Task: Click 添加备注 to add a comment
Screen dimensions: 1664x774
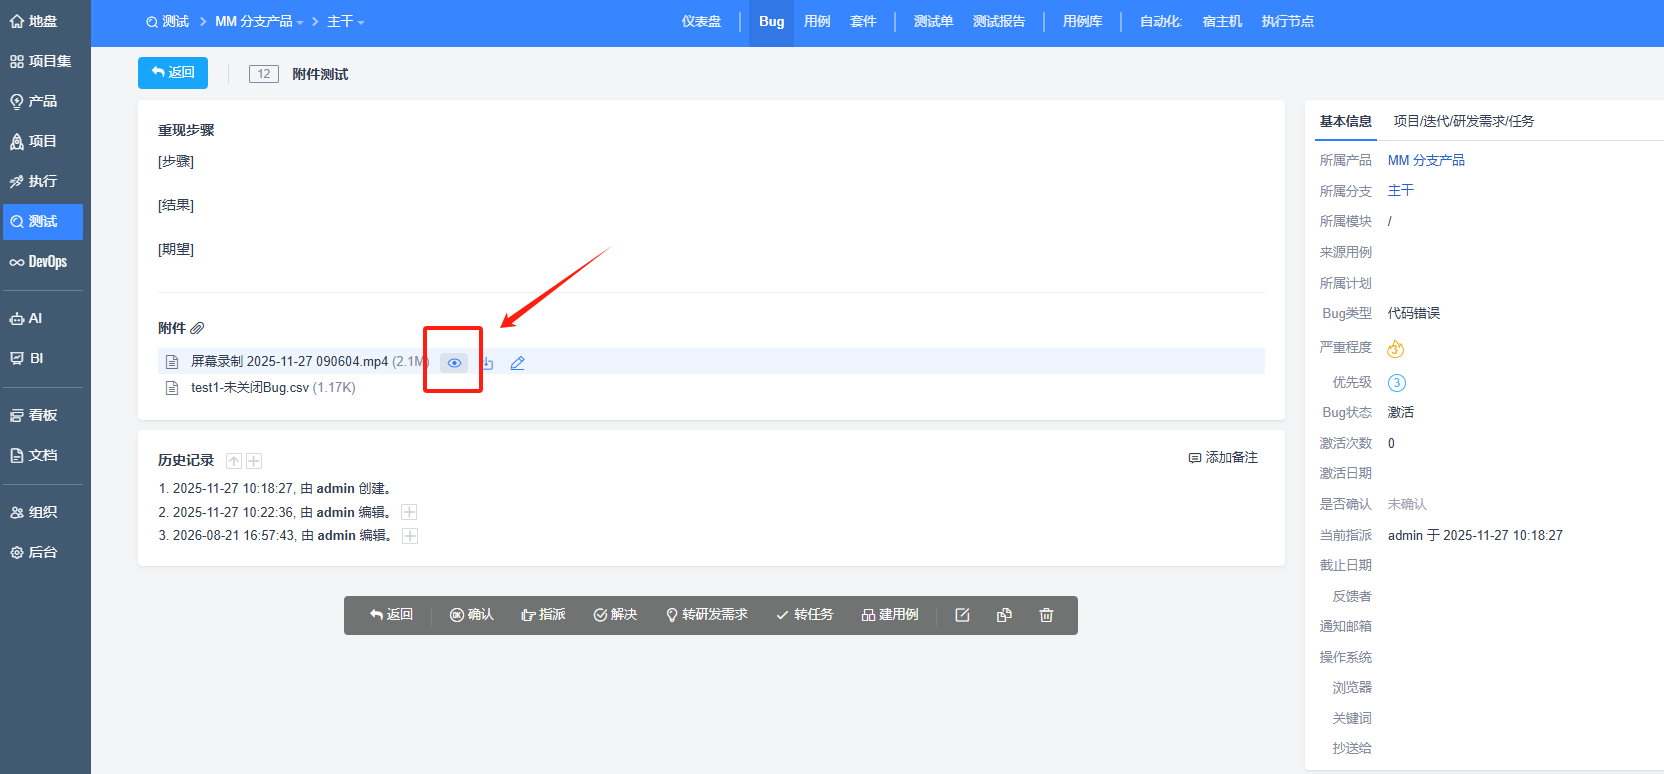Action: (x=1223, y=457)
